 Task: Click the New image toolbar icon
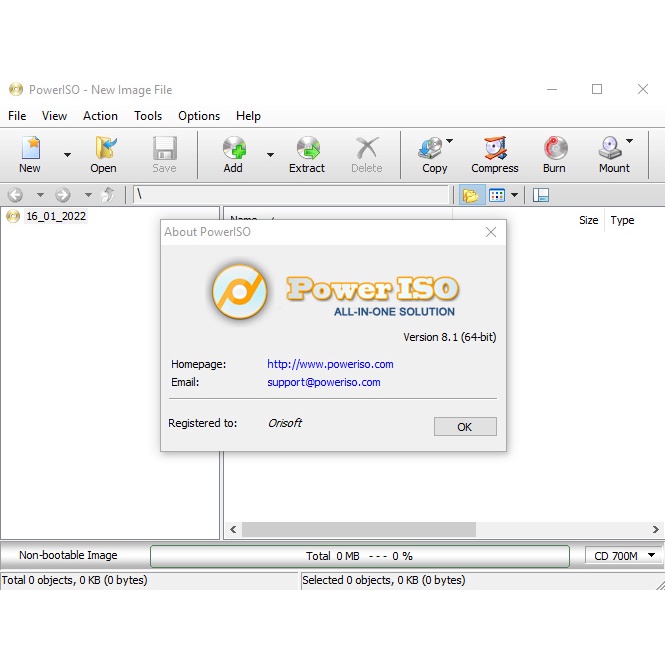31,148
